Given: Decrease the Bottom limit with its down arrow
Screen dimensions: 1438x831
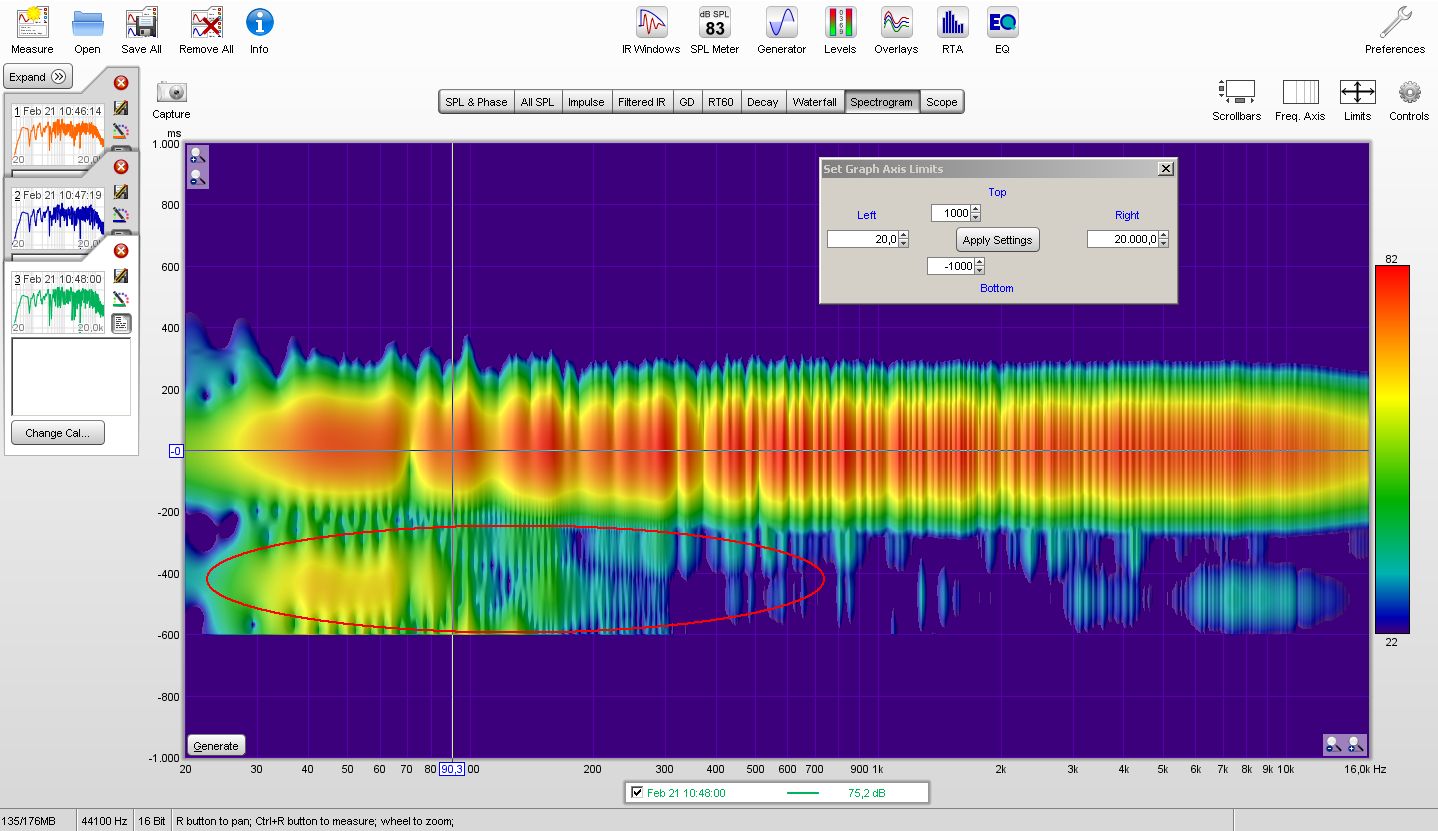Looking at the screenshot, I should (x=979, y=270).
